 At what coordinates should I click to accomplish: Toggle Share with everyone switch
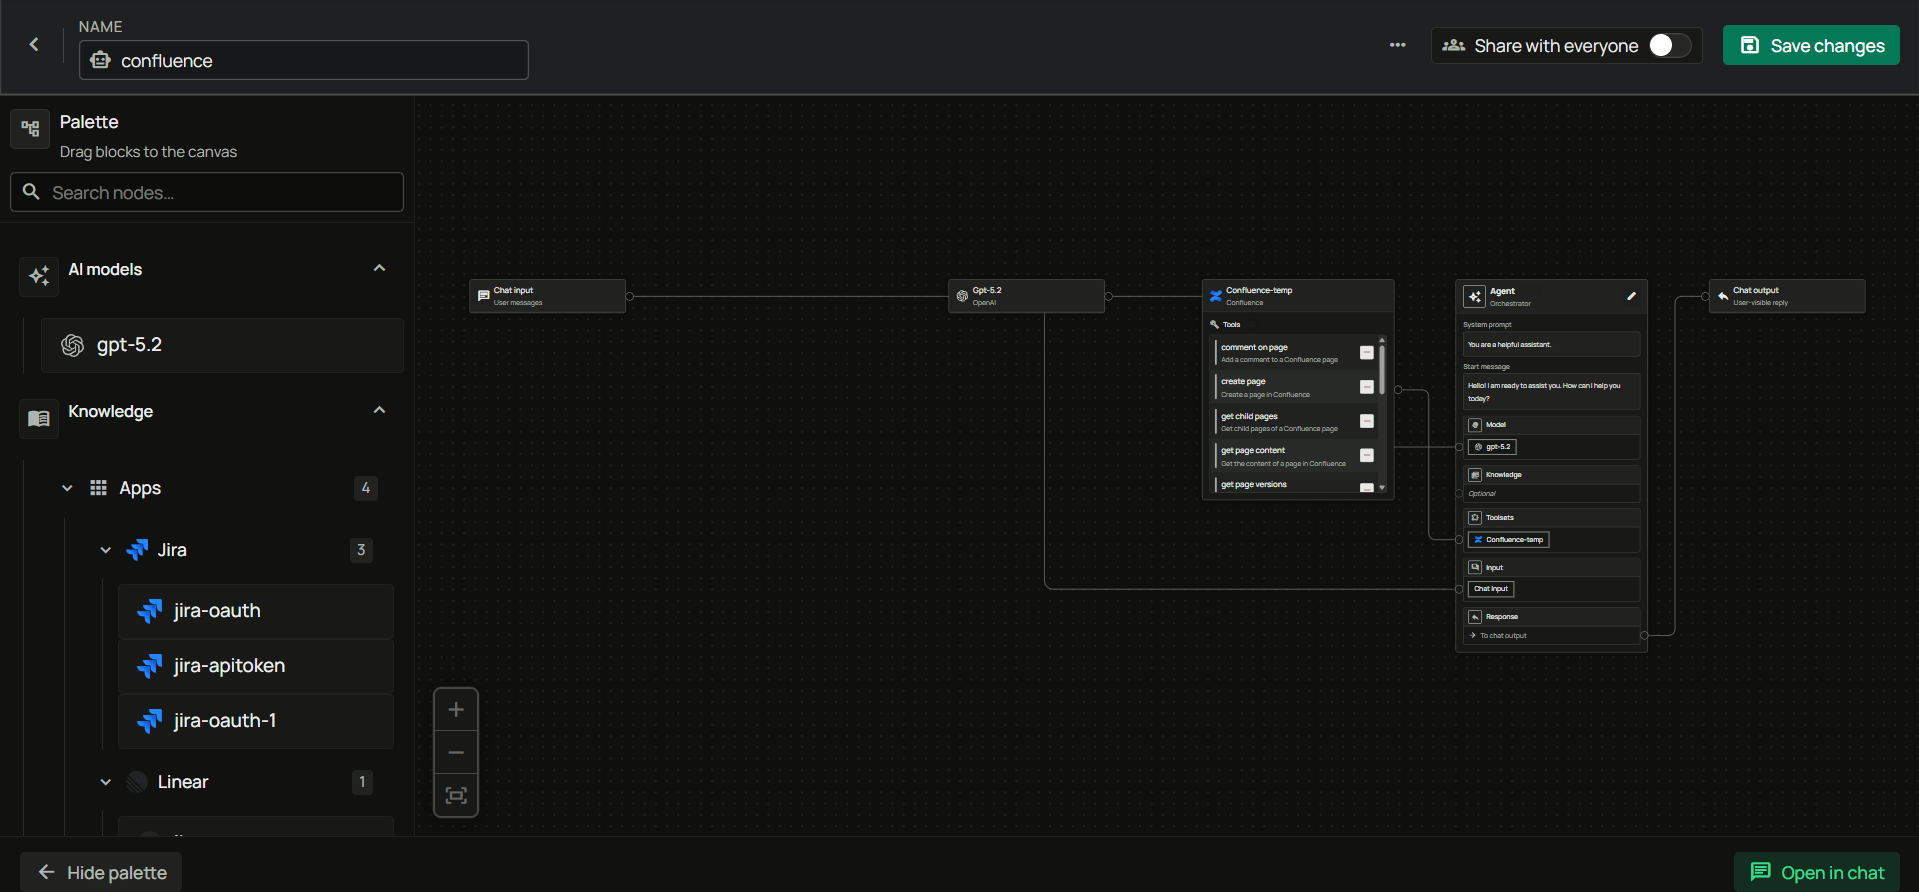pyautogui.click(x=1669, y=45)
